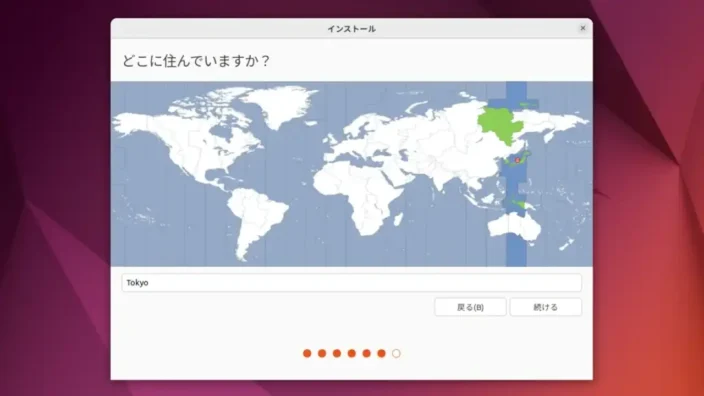
Task: Choose Greenland on the time zone map
Action: click(281, 106)
